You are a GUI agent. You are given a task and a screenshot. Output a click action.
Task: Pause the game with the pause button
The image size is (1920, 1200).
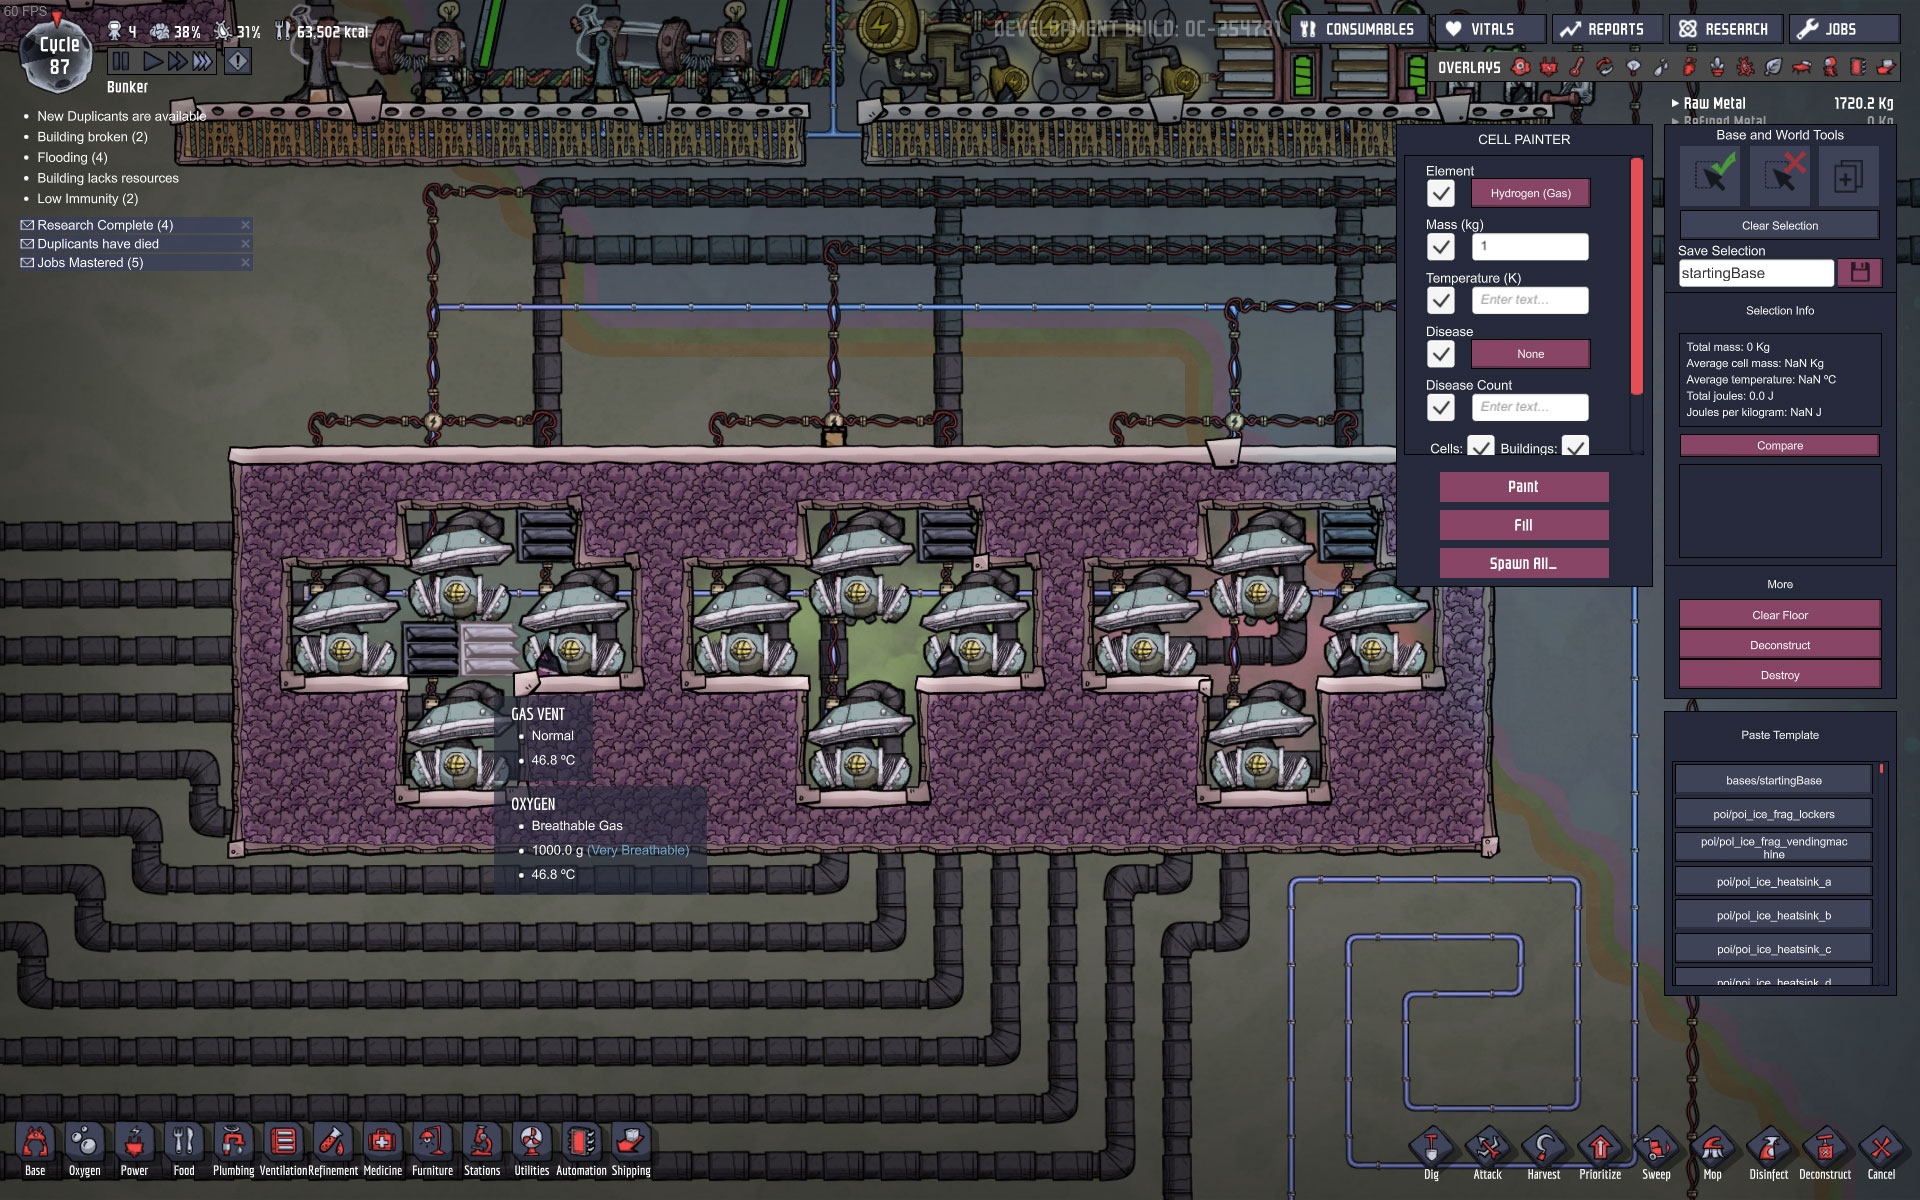pos(121,62)
